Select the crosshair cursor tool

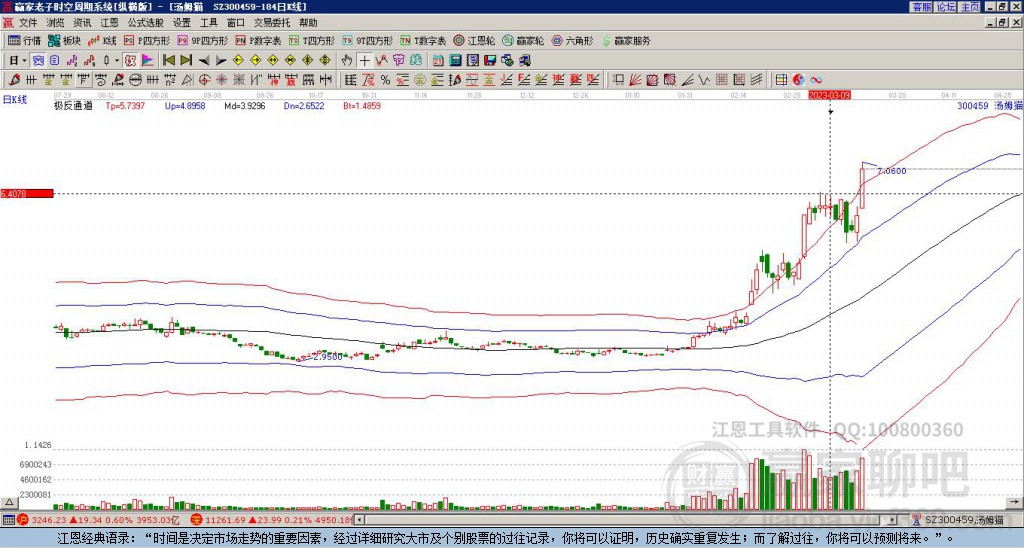[364, 60]
